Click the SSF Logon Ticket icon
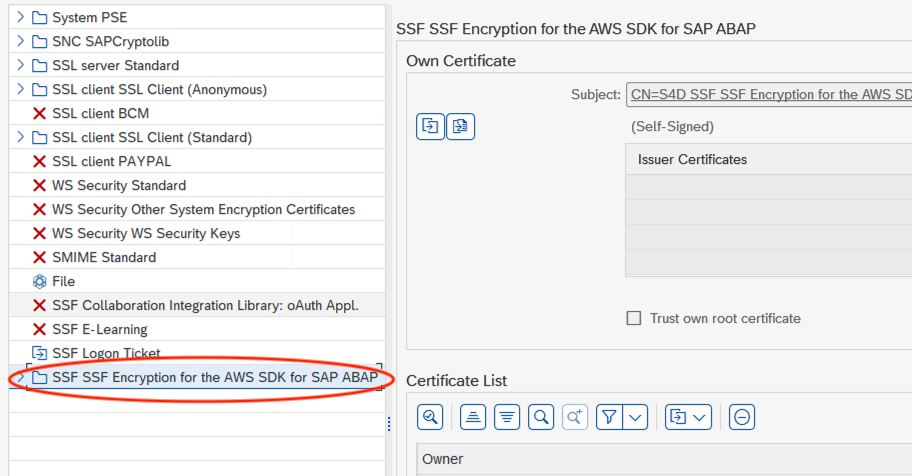Screen dimensions: 912x476 click(x=40, y=353)
